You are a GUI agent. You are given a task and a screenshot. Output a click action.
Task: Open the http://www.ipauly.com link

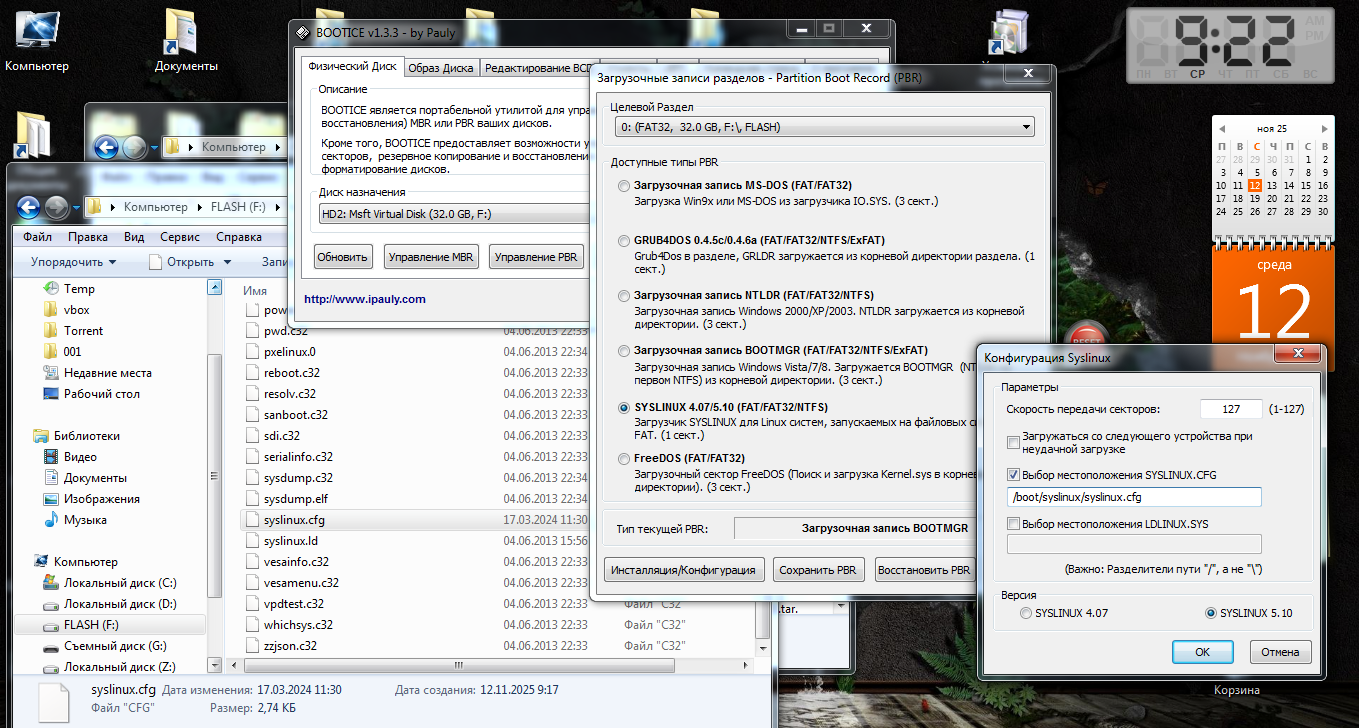point(364,299)
